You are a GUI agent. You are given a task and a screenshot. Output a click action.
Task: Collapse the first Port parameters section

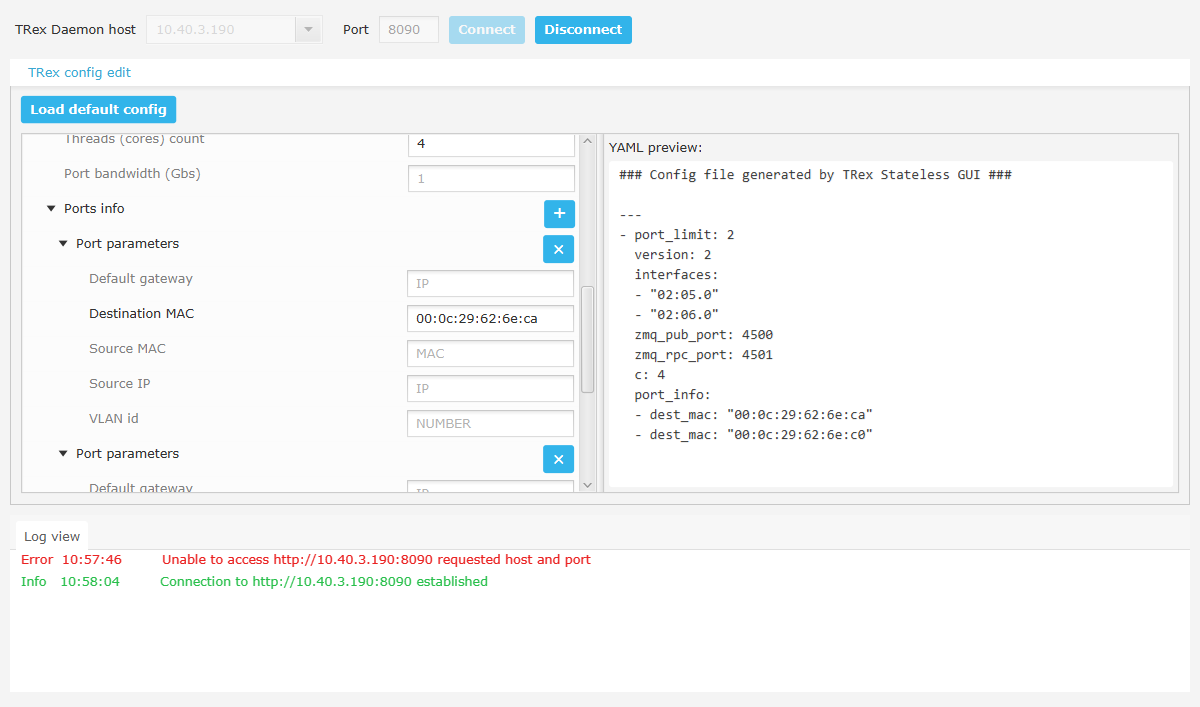[x=63, y=243]
